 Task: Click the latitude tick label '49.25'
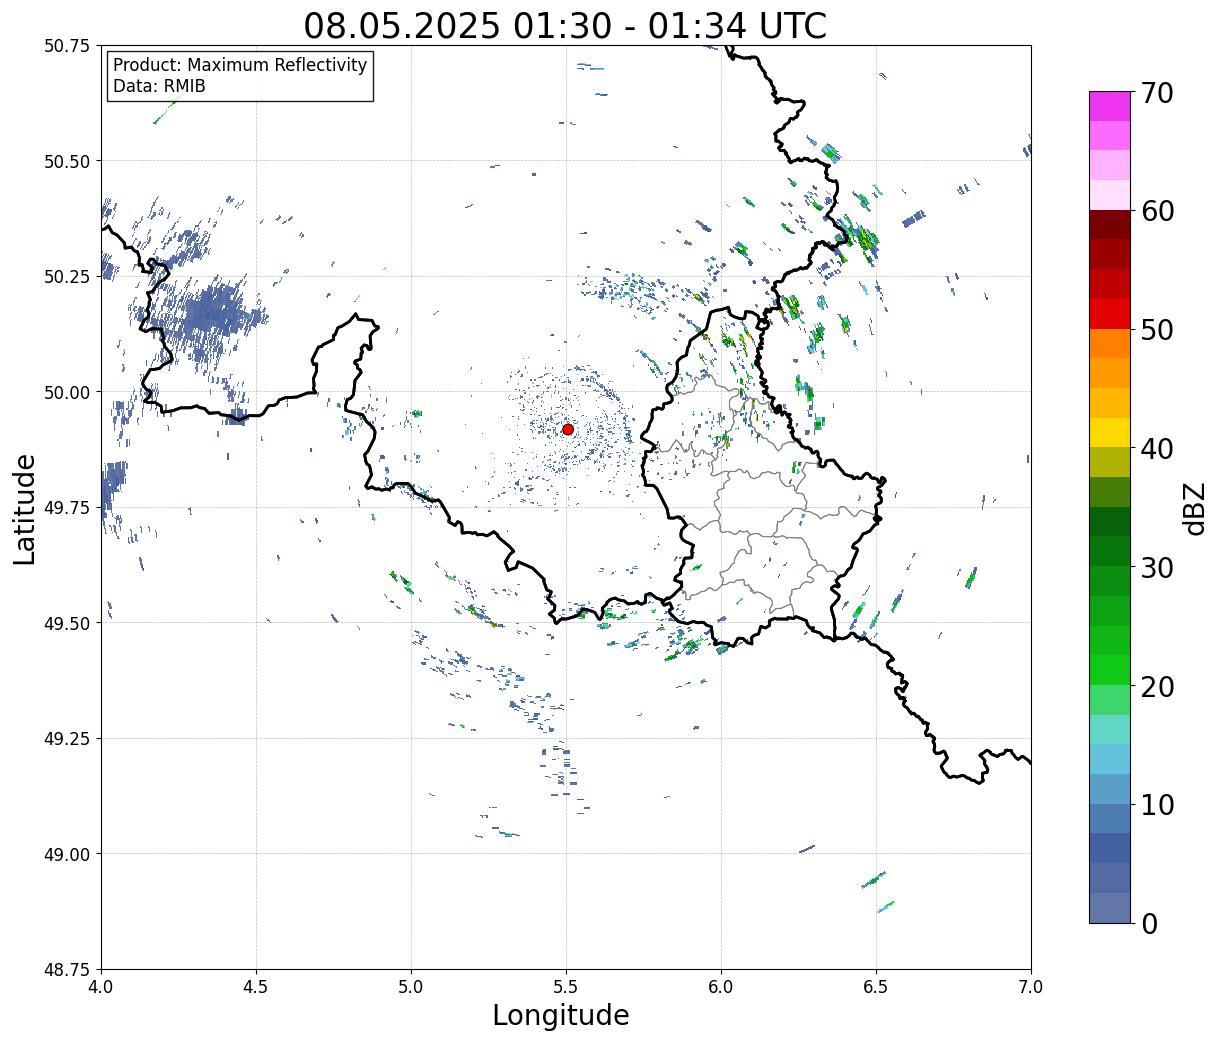[x=67, y=738]
